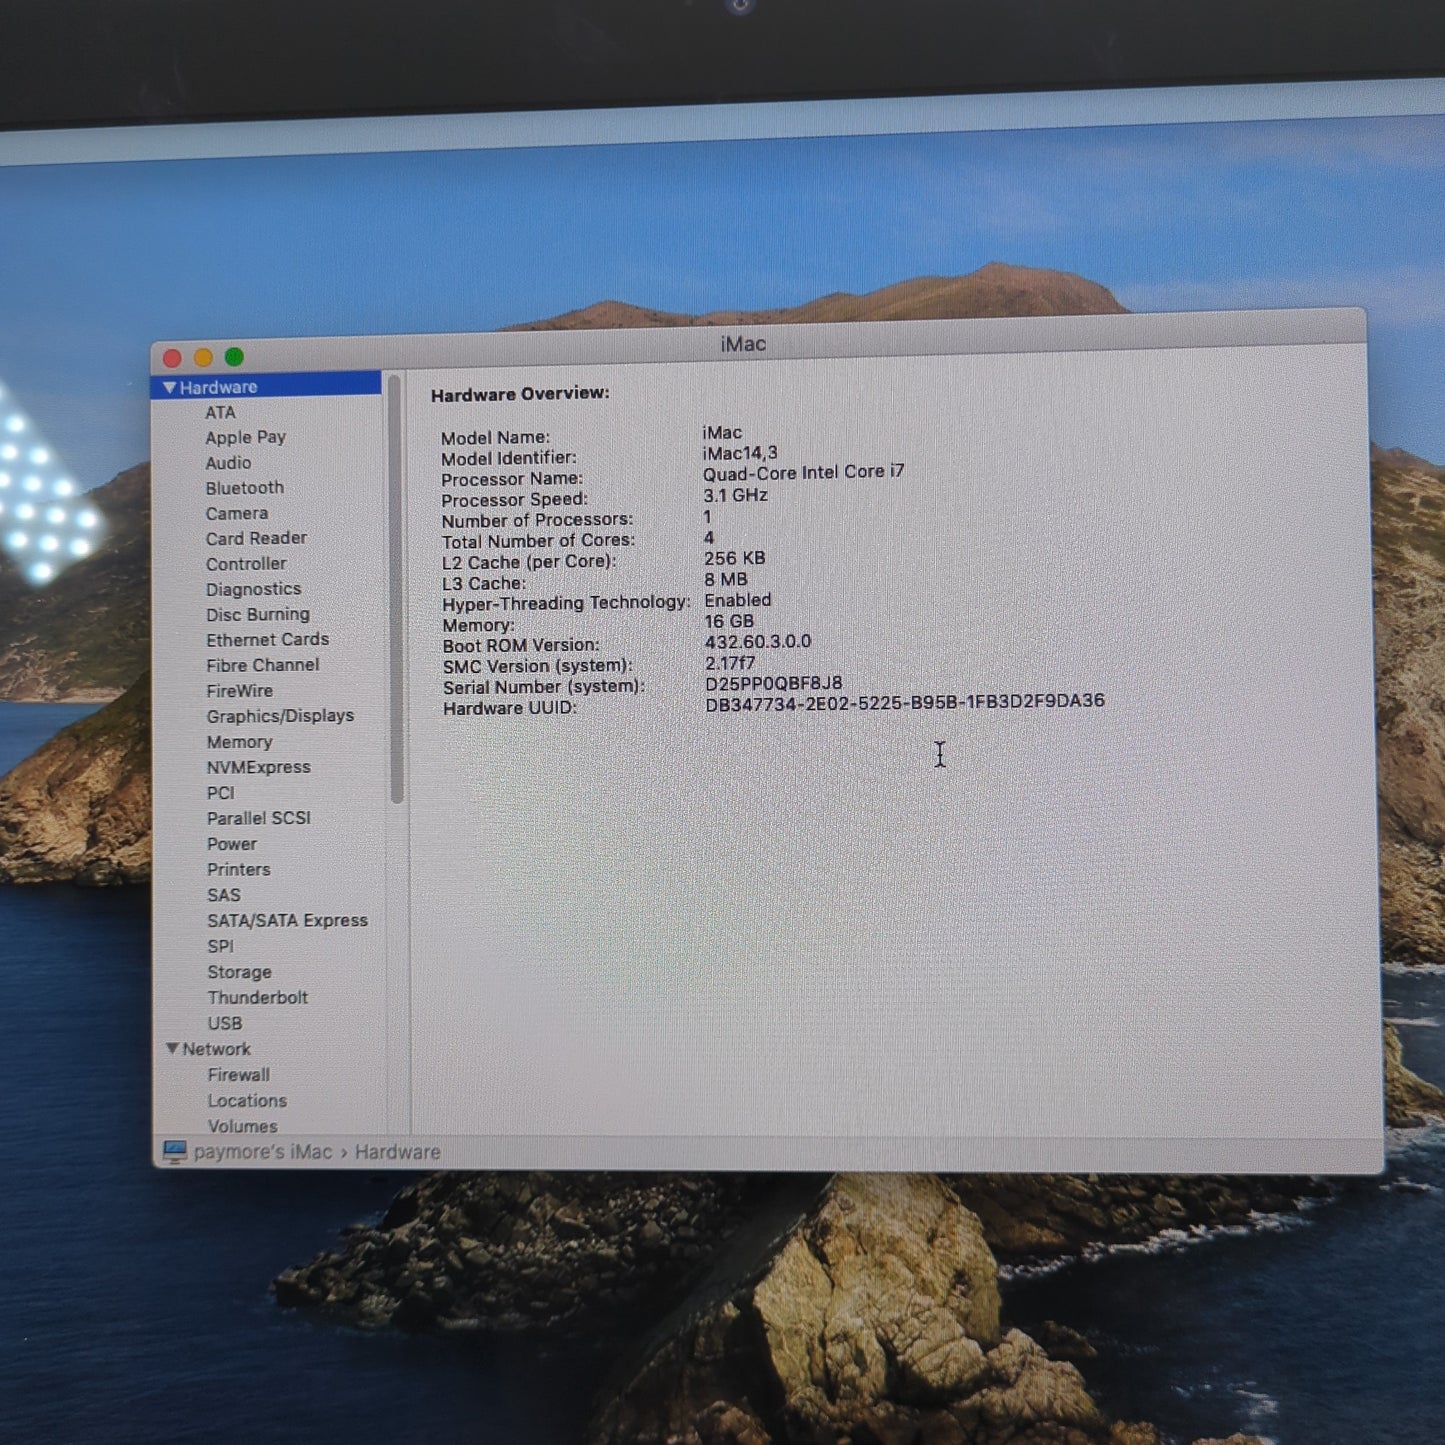Open Diagnostics section
The image size is (1445, 1445).
[x=253, y=589]
